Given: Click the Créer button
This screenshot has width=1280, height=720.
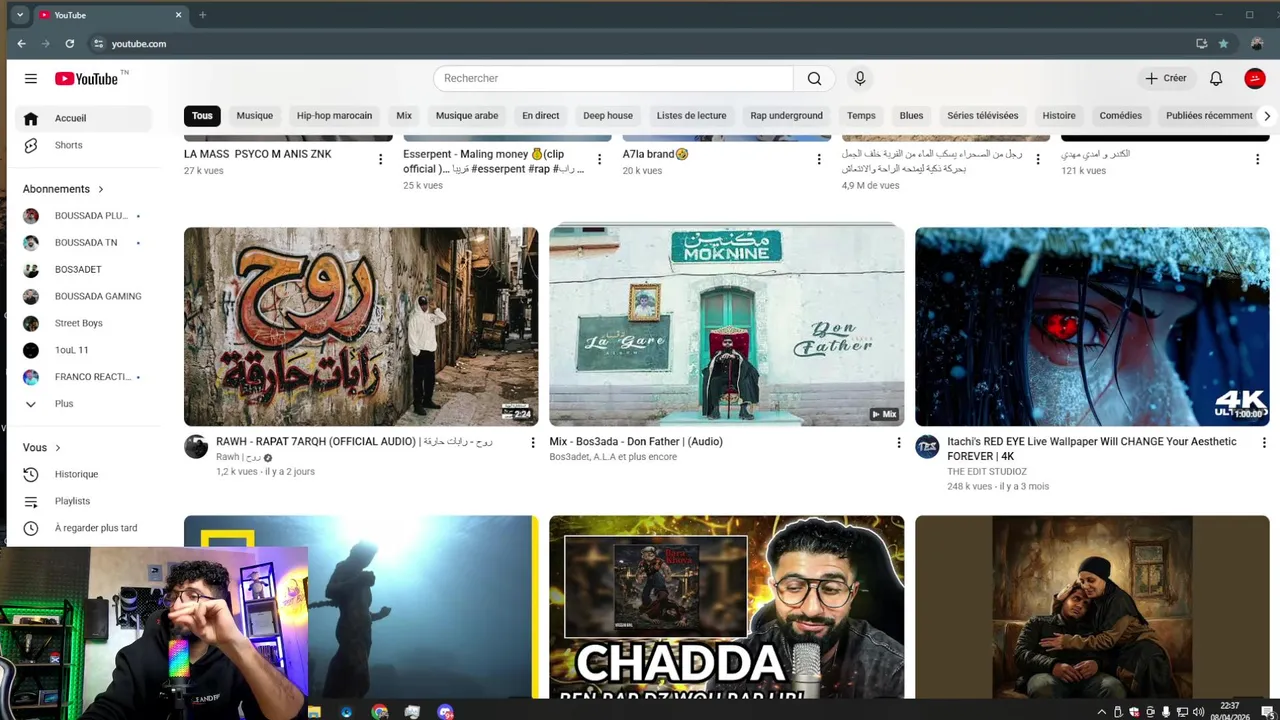Looking at the screenshot, I should pyautogui.click(x=1166, y=78).
